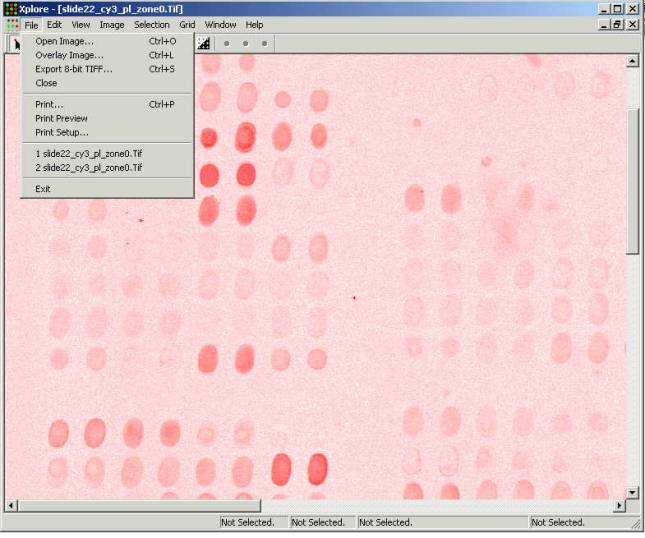
Task: Minimize the inner document window
Action: click(604, 25)
